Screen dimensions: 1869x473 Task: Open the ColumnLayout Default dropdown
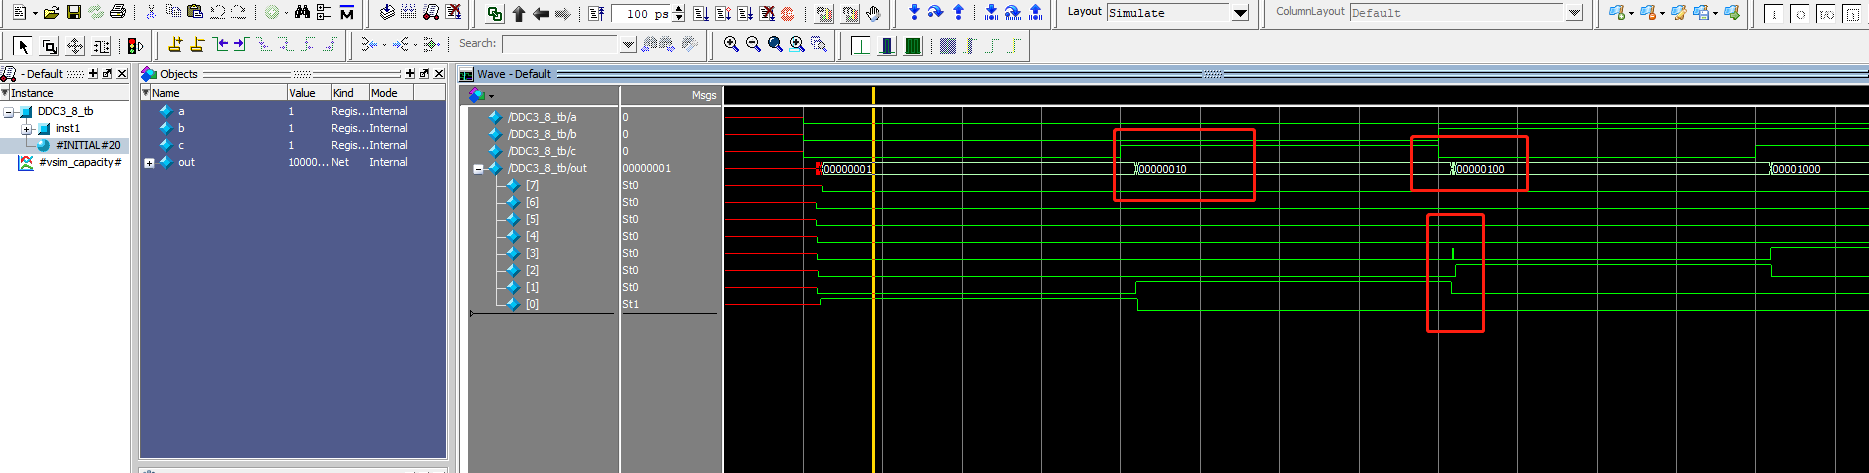tap(1574, 13)
